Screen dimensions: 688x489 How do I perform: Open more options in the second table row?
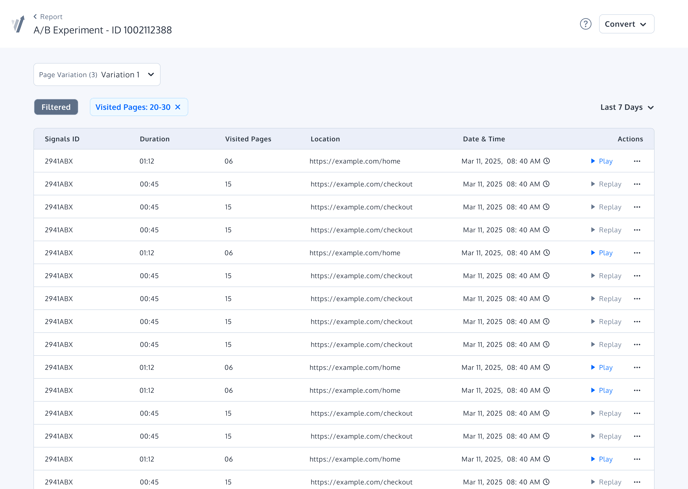(637, 184)
